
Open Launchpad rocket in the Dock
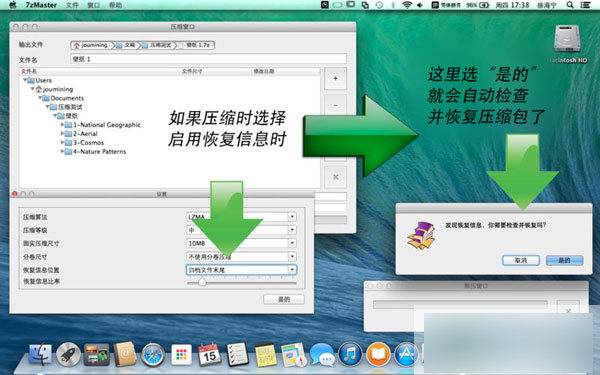[68, 354]
